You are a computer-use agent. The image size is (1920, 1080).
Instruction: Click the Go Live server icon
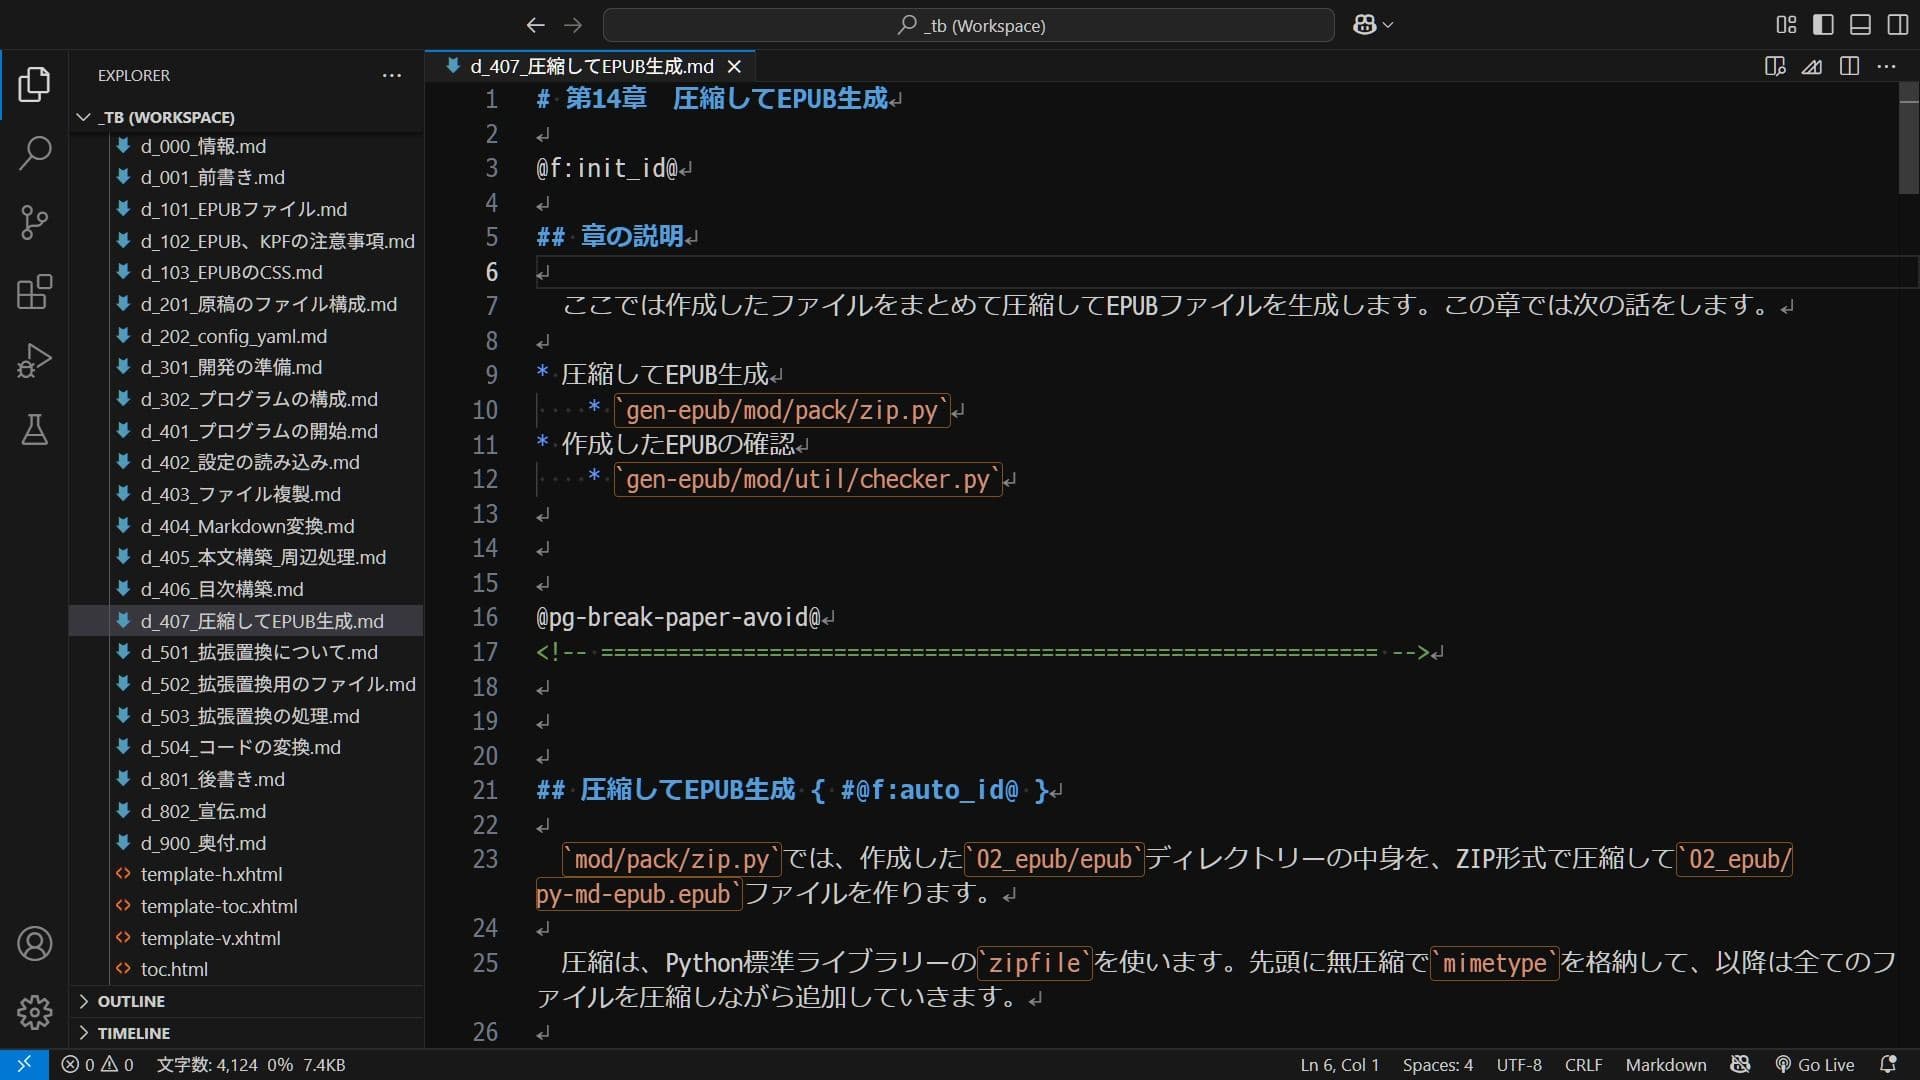coord(1813,1064)
